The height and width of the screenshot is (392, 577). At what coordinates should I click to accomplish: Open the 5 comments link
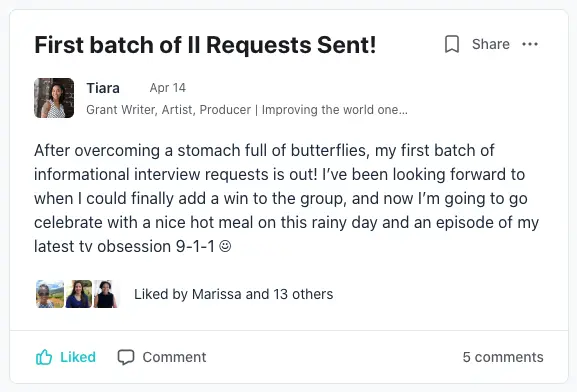point(503,357)
